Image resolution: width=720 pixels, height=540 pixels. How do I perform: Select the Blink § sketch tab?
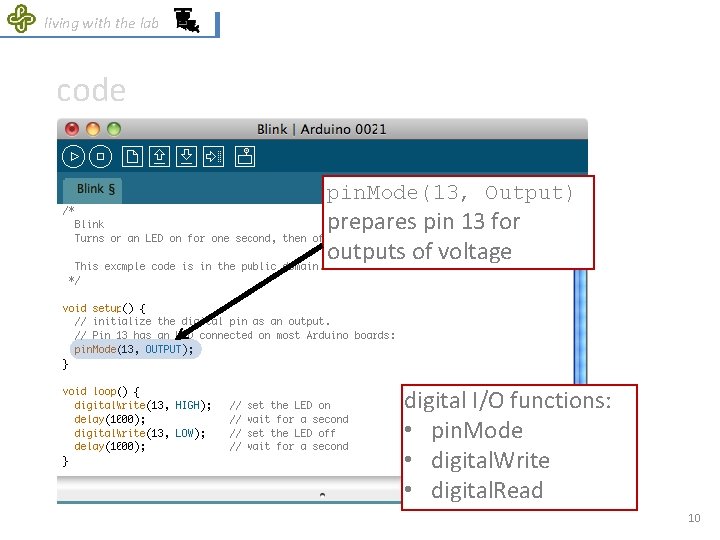coord(93,190)
